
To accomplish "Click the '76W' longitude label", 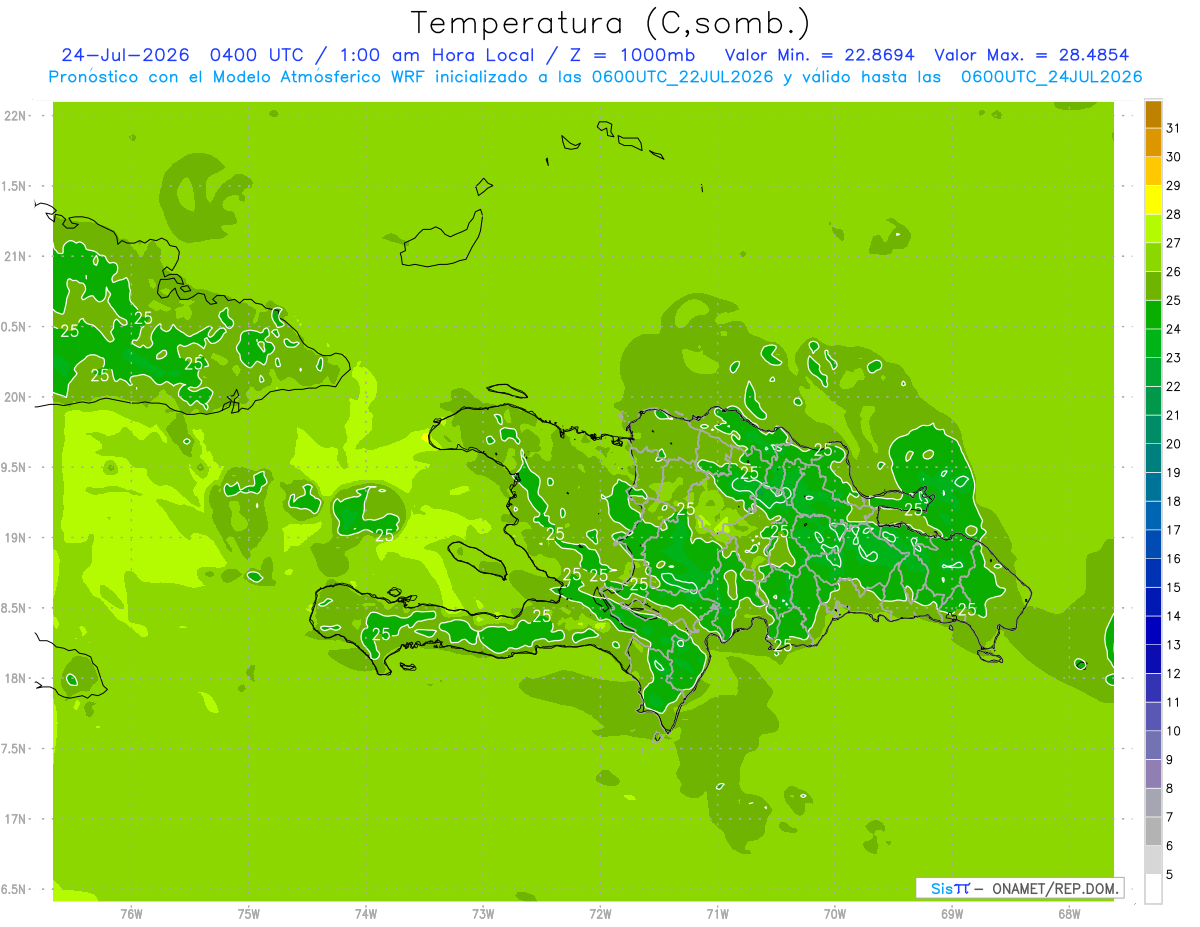I will [131, 914].
